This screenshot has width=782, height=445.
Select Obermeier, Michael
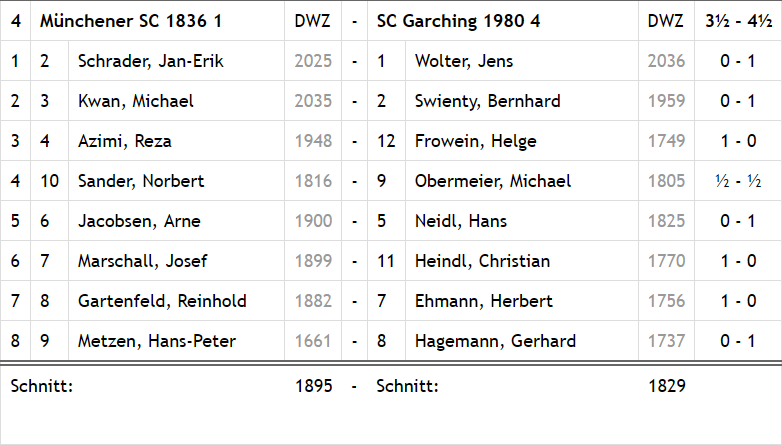tap(493, 181)
